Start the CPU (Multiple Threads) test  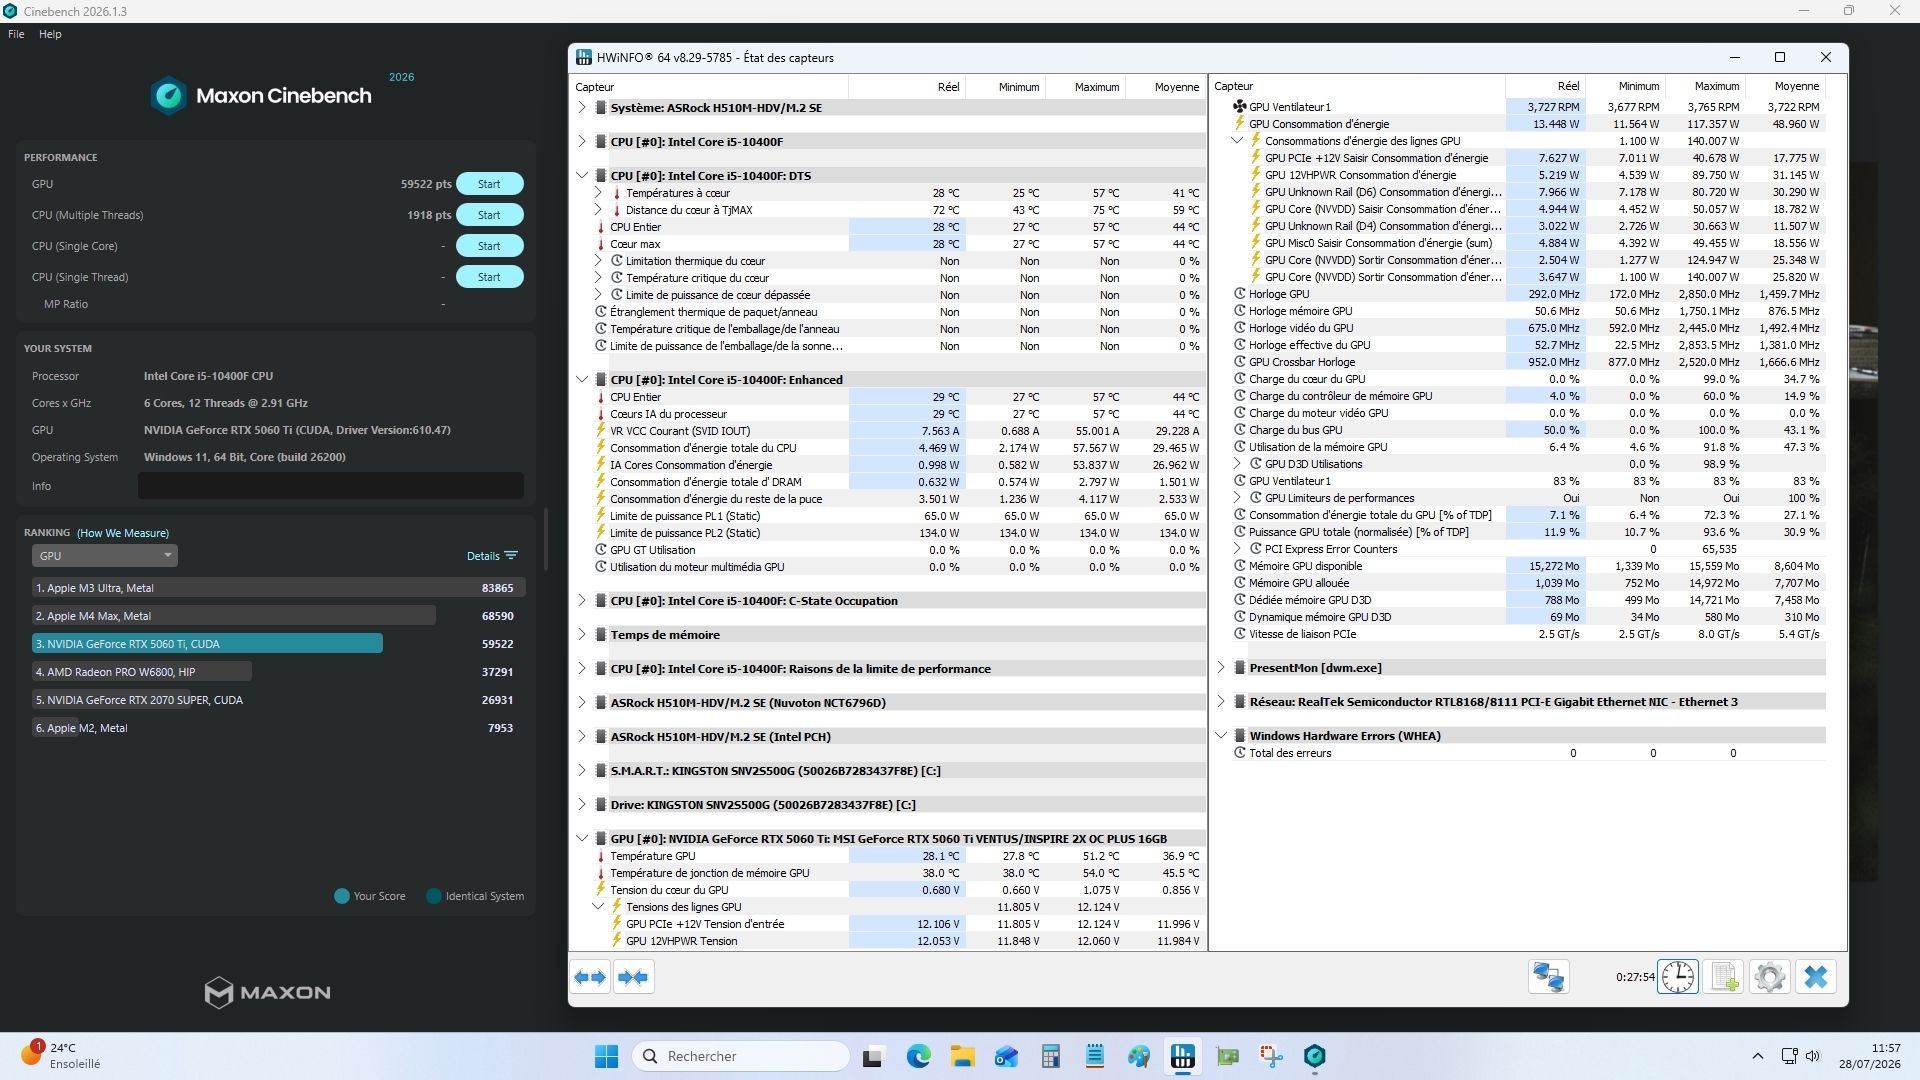pyautogui.click(x=489, y=215)
